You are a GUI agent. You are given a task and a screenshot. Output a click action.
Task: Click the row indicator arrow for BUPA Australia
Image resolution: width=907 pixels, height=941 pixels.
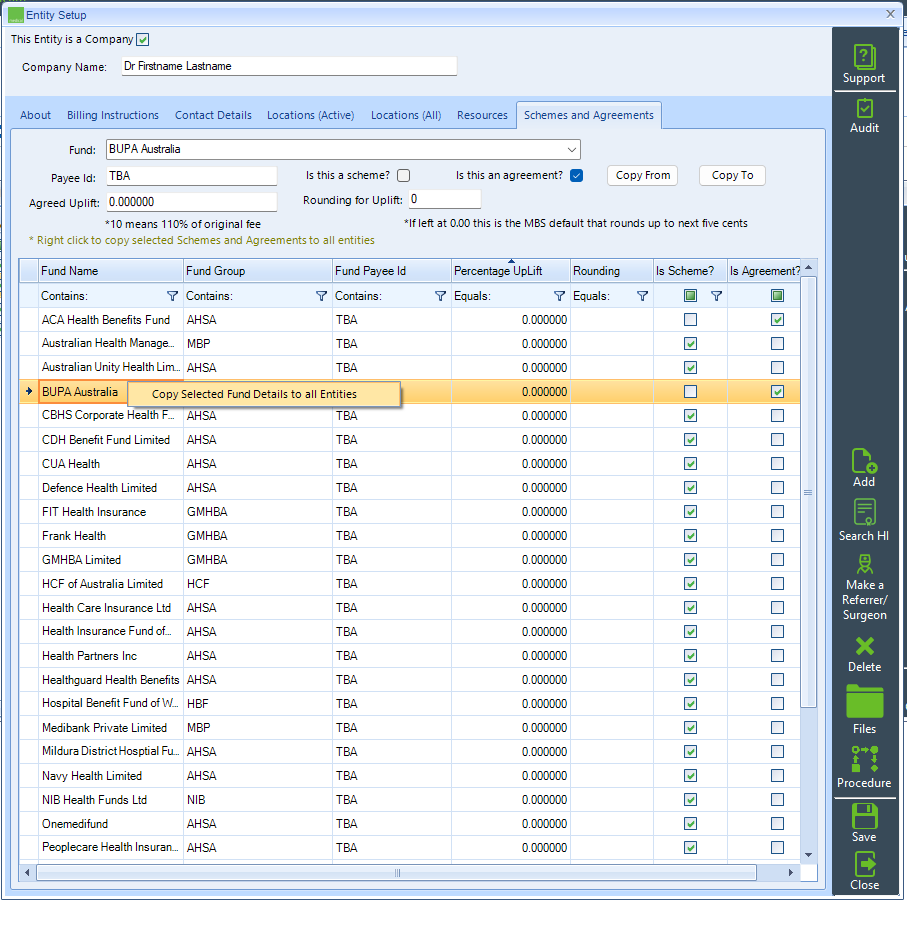29,391
